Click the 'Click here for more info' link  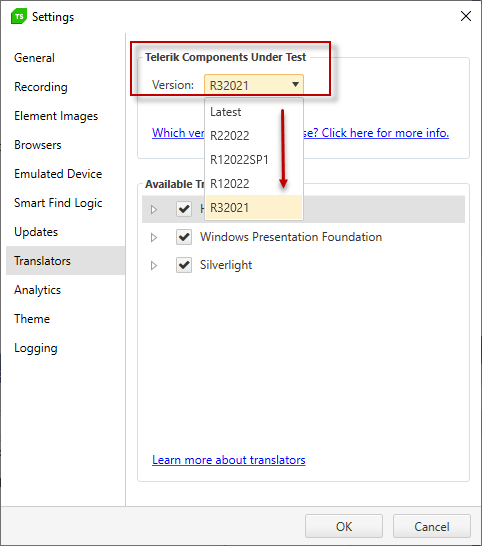[385, 133]
